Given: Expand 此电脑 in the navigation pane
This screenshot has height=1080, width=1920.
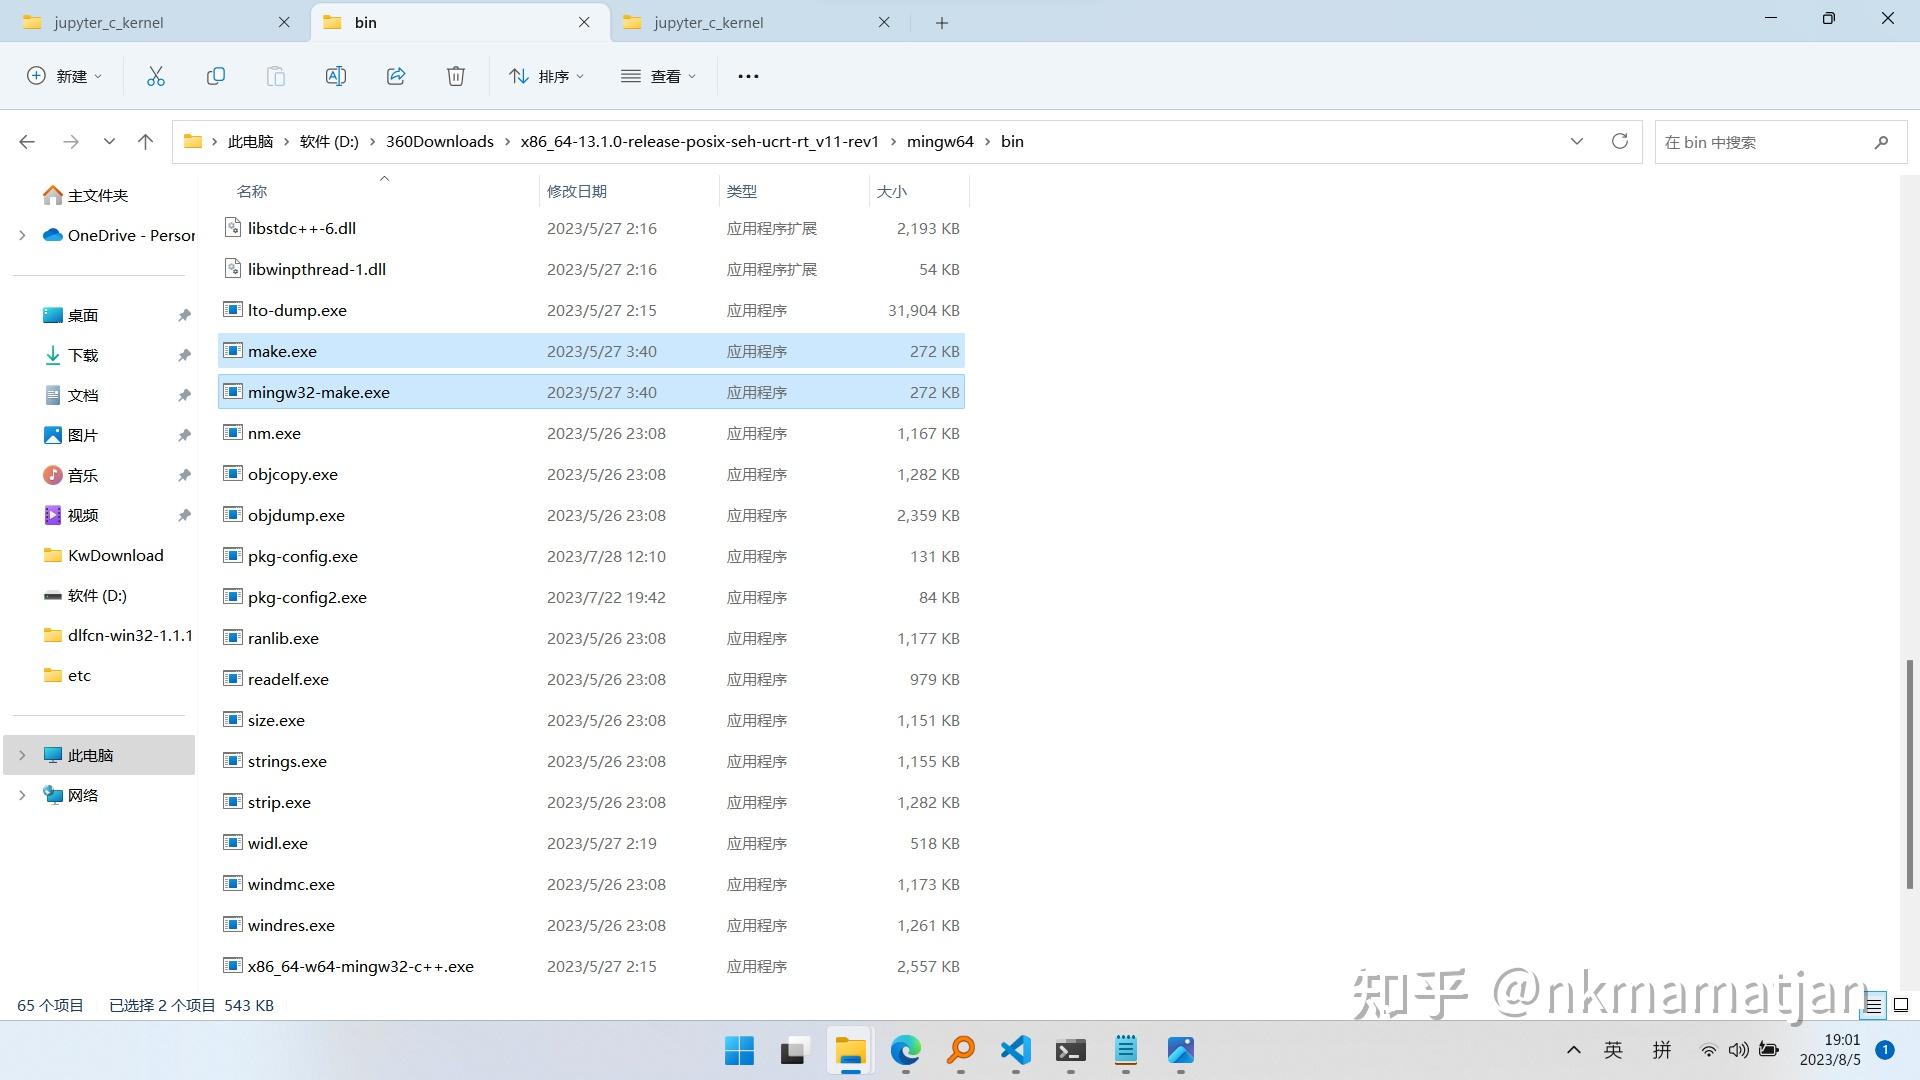Looking at the screenshot, I should [x=22, y=755].
